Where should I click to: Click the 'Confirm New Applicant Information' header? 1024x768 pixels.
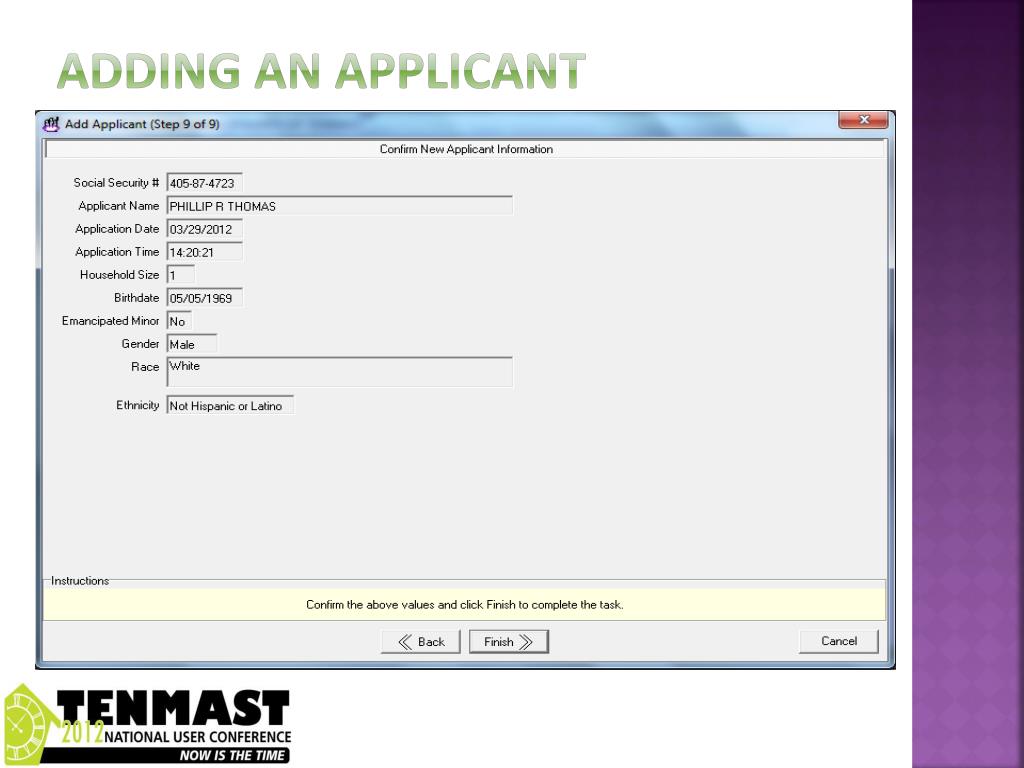[466, 149]
